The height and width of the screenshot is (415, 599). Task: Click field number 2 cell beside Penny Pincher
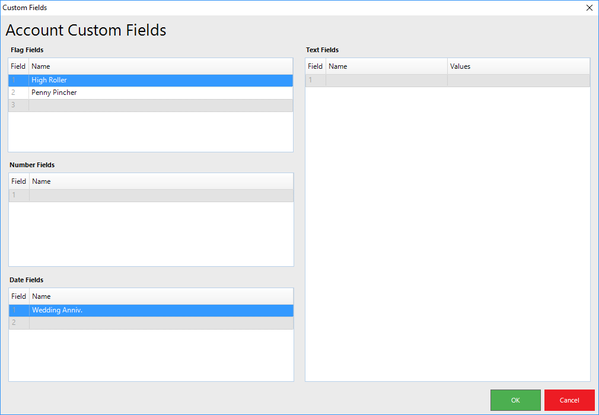[18, 93]
